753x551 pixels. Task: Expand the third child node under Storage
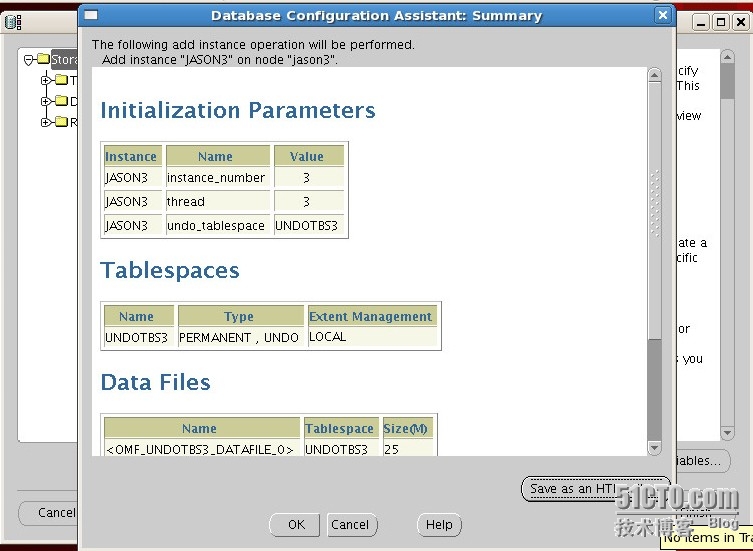click(x=46, y=122)
